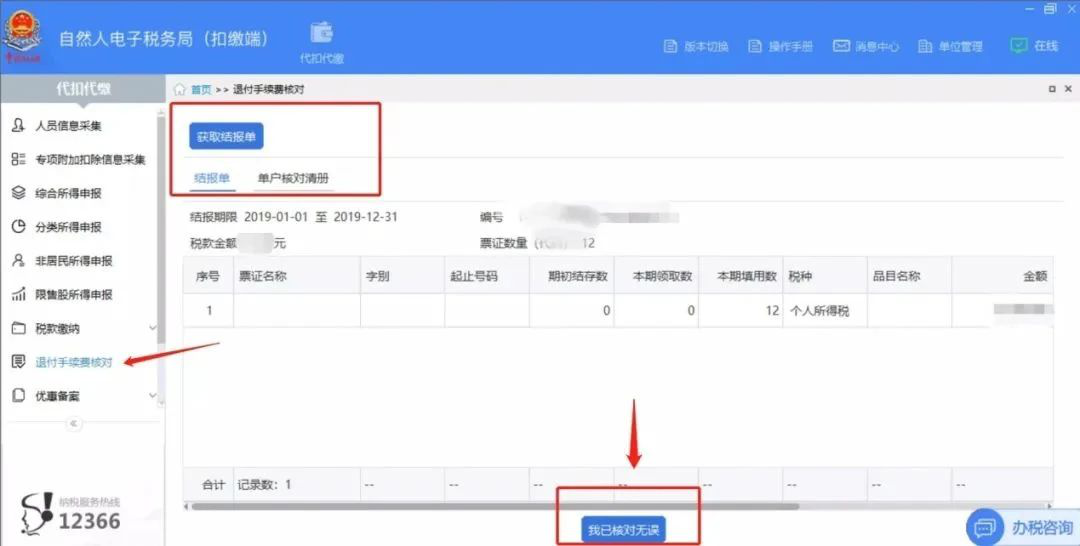Open 消息中心 message center envelope

[842, 46]
